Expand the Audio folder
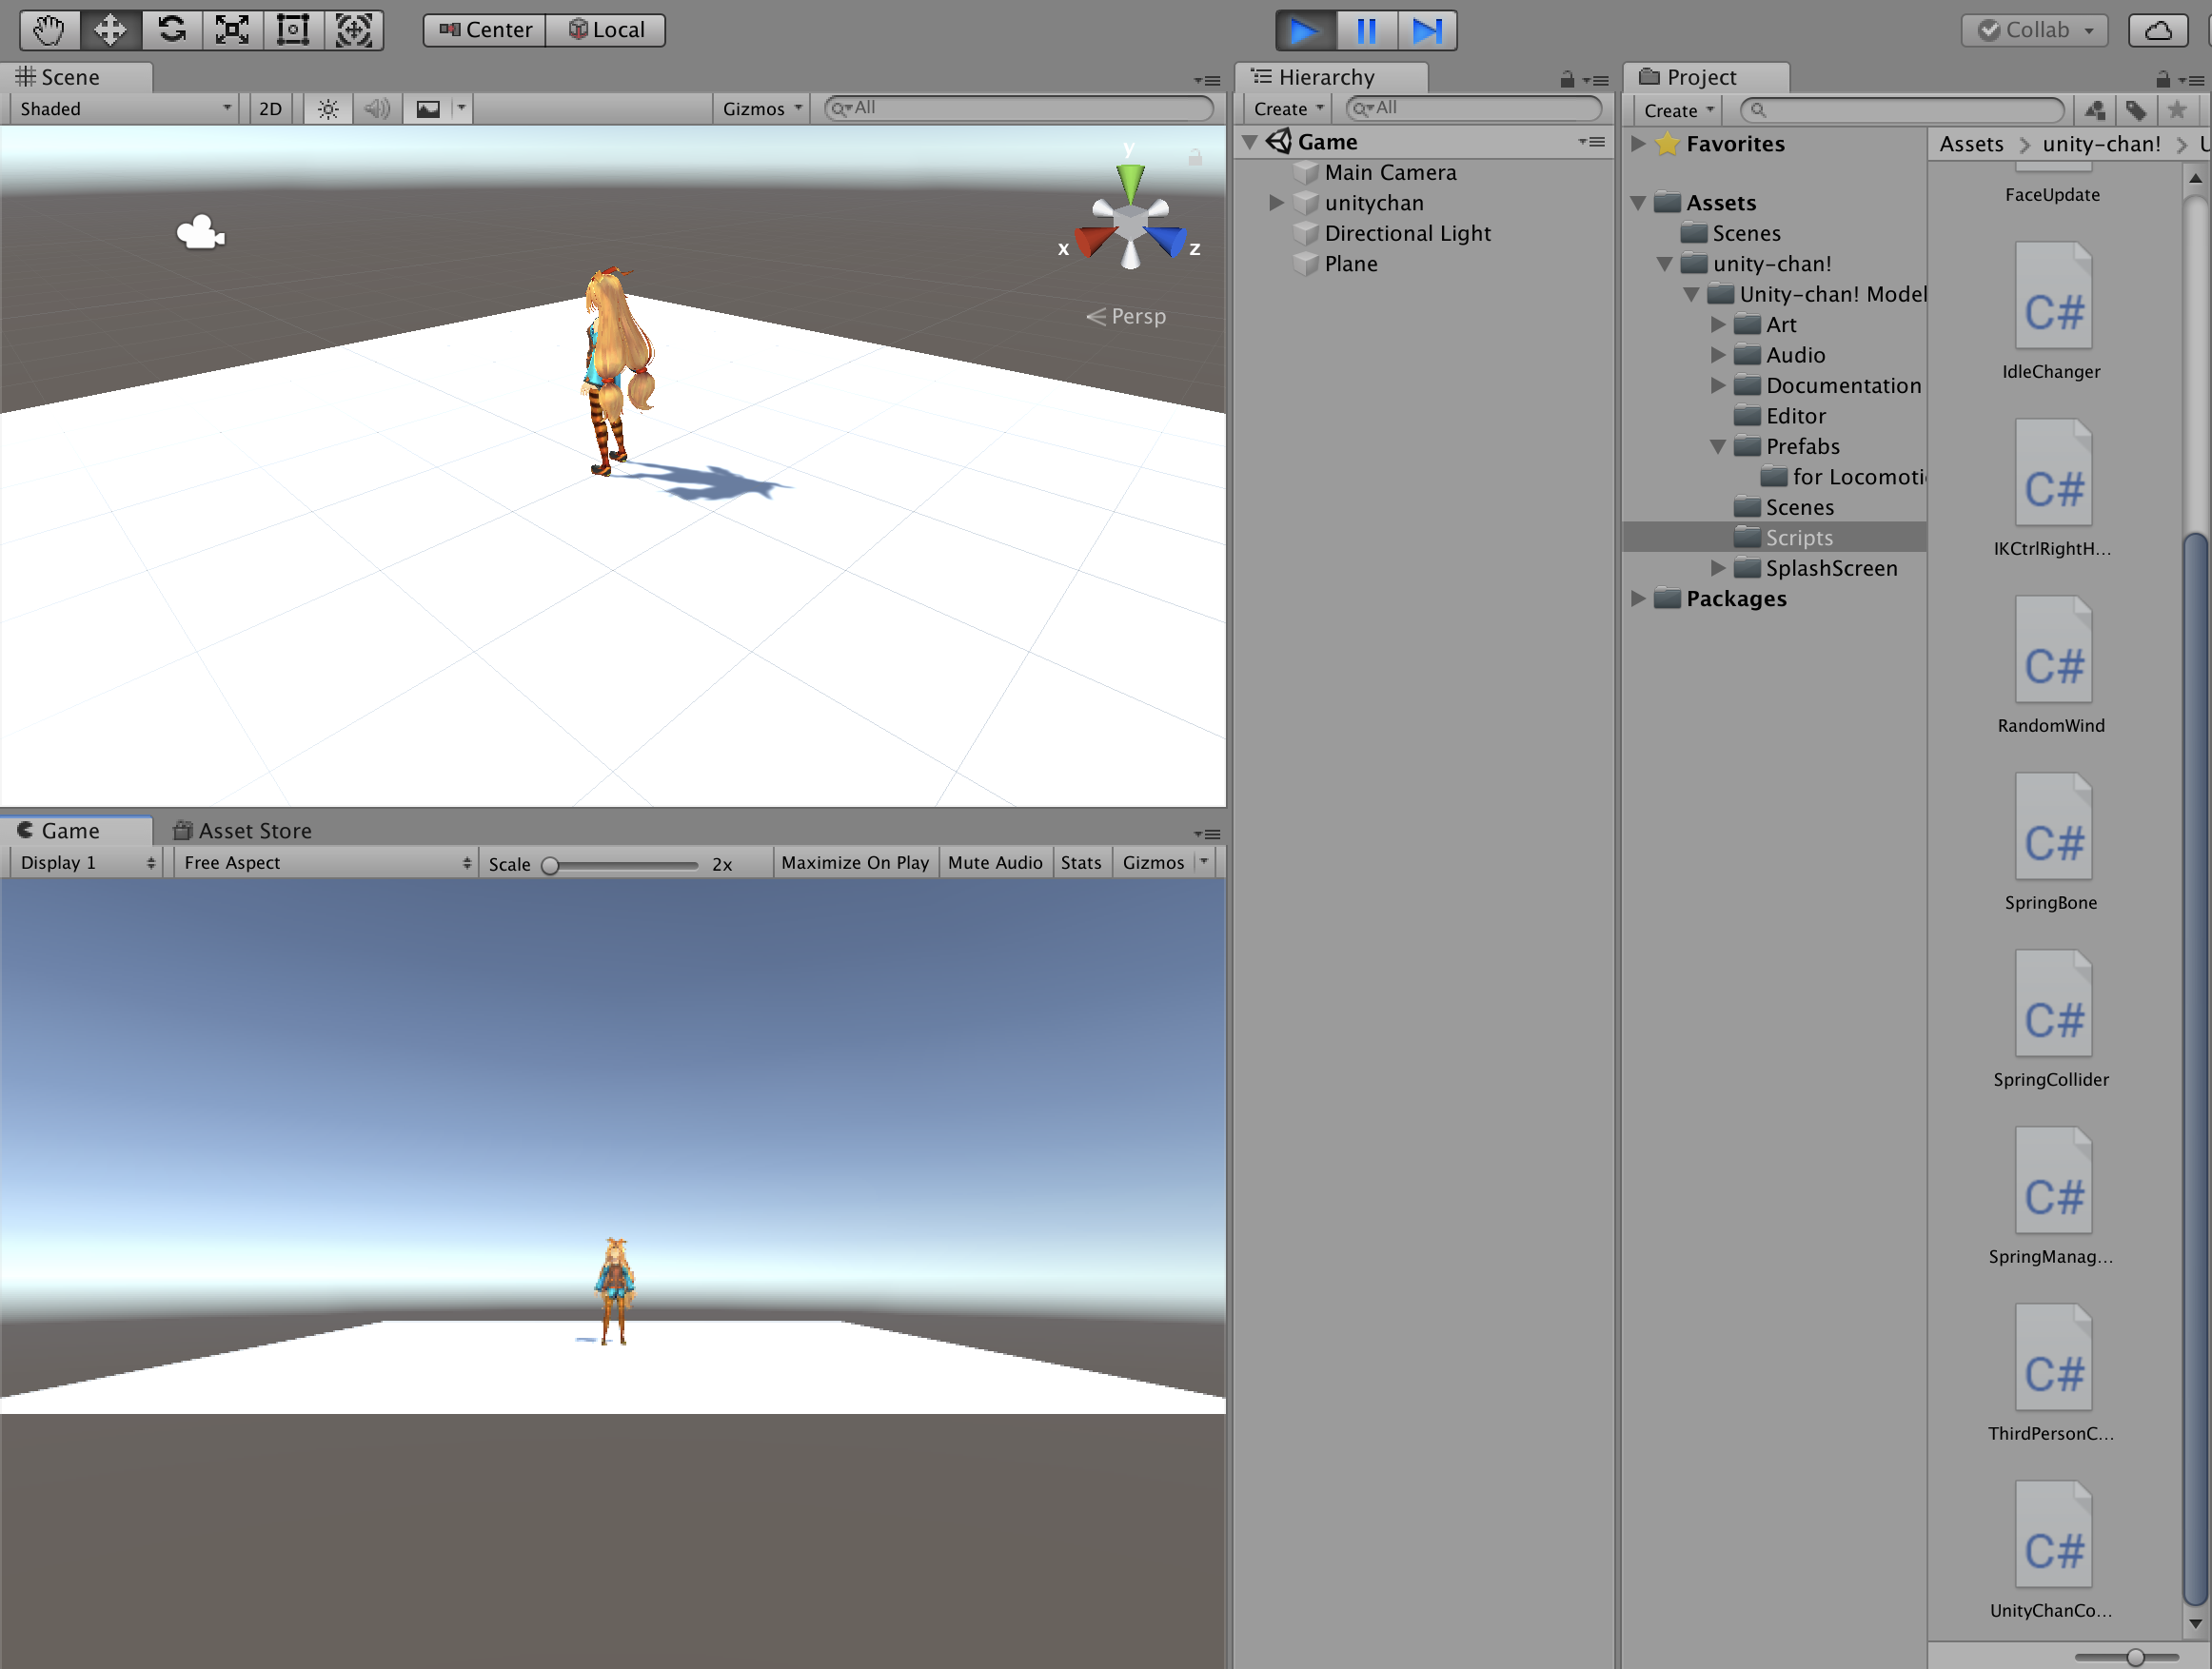Viewport: 2212px width, 1669px height. point(1718,355)
